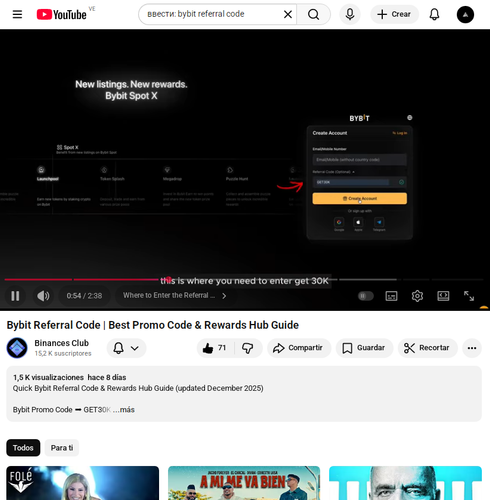
Task: Toggle the autoplay switch
Action: [x=365, y=296]
